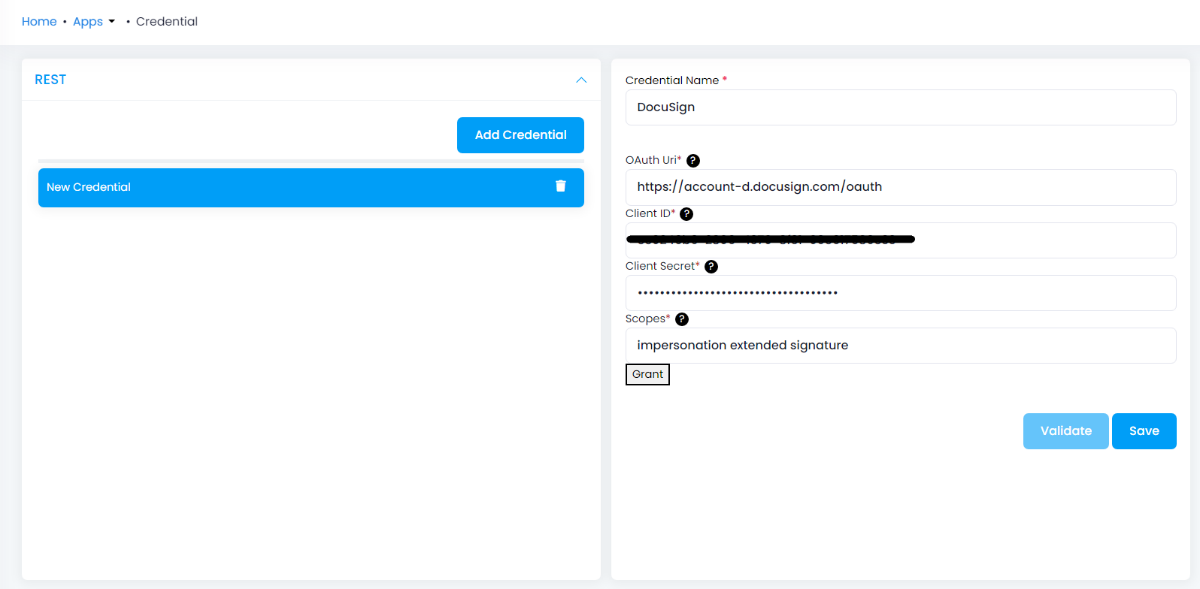
Task: Select the REST section header
Action: (x=50, y=79)
